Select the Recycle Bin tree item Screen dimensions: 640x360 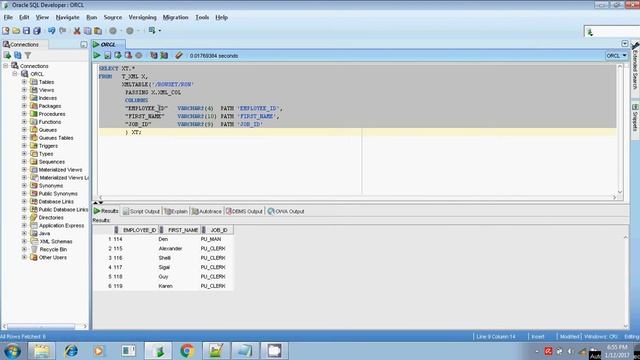tap(53, 249)
